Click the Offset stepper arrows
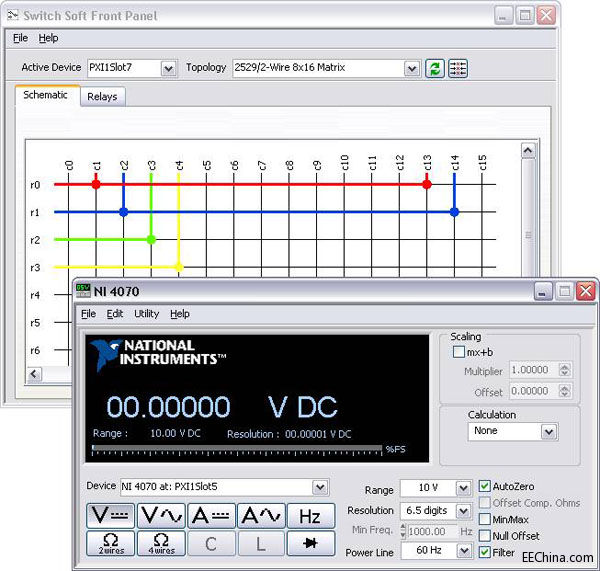This screenshot has width=600, height=571. point(564,391)
